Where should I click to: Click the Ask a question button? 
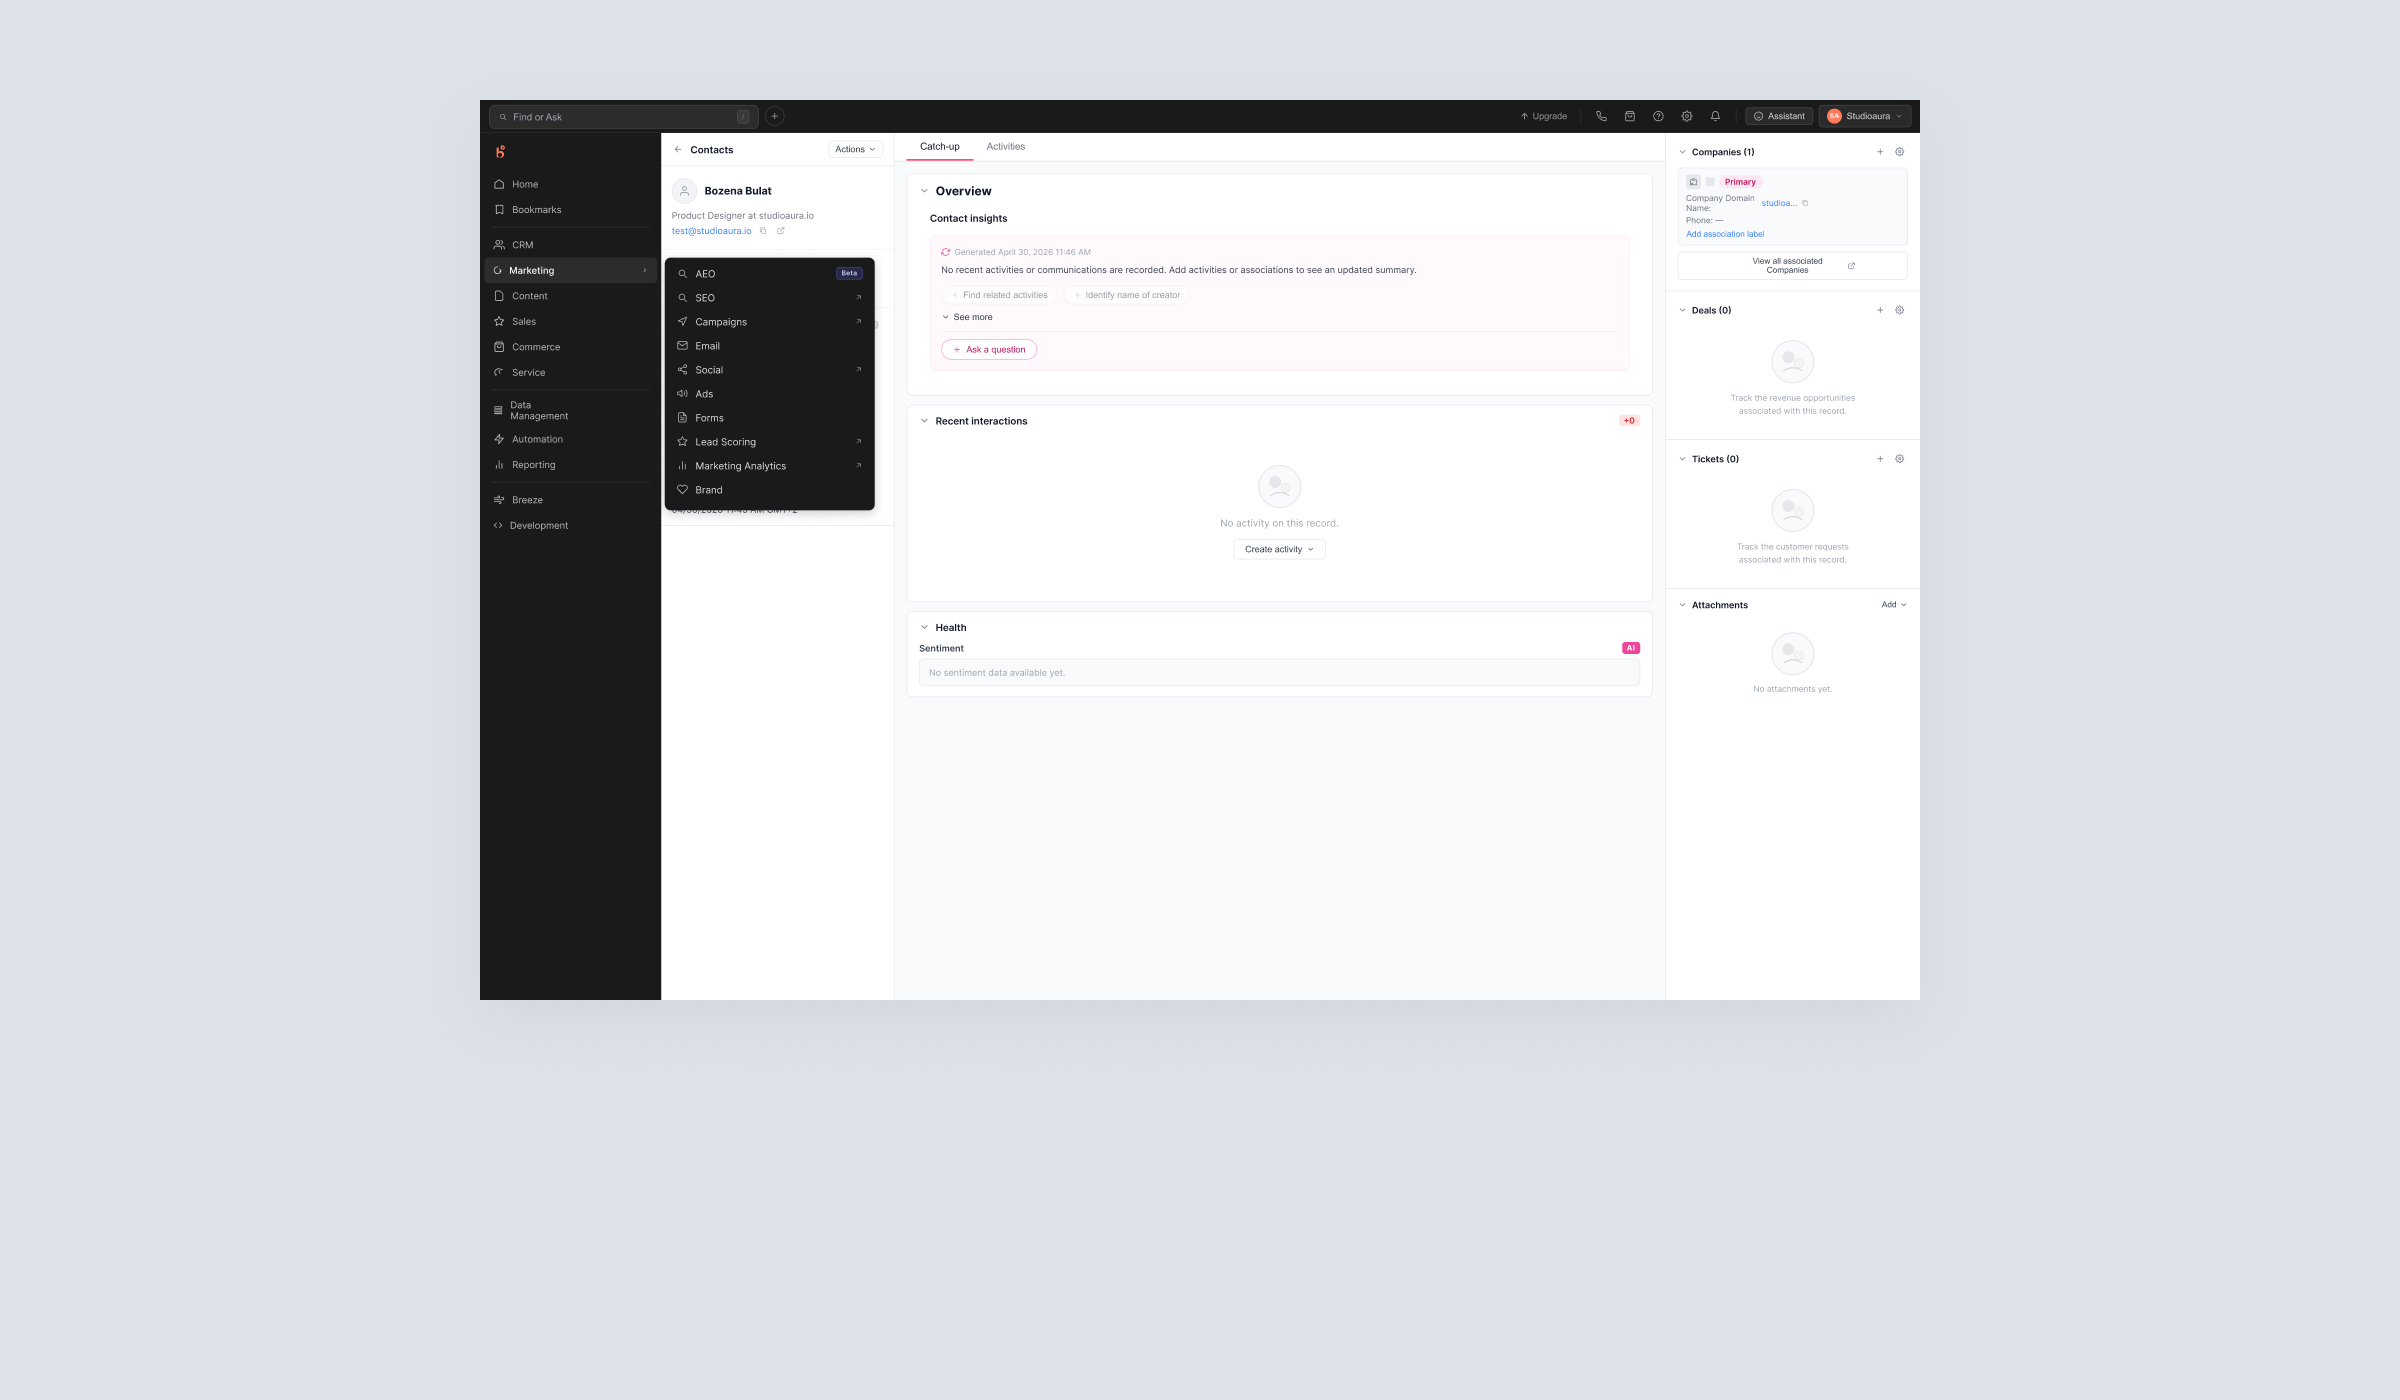click(988, 350)
